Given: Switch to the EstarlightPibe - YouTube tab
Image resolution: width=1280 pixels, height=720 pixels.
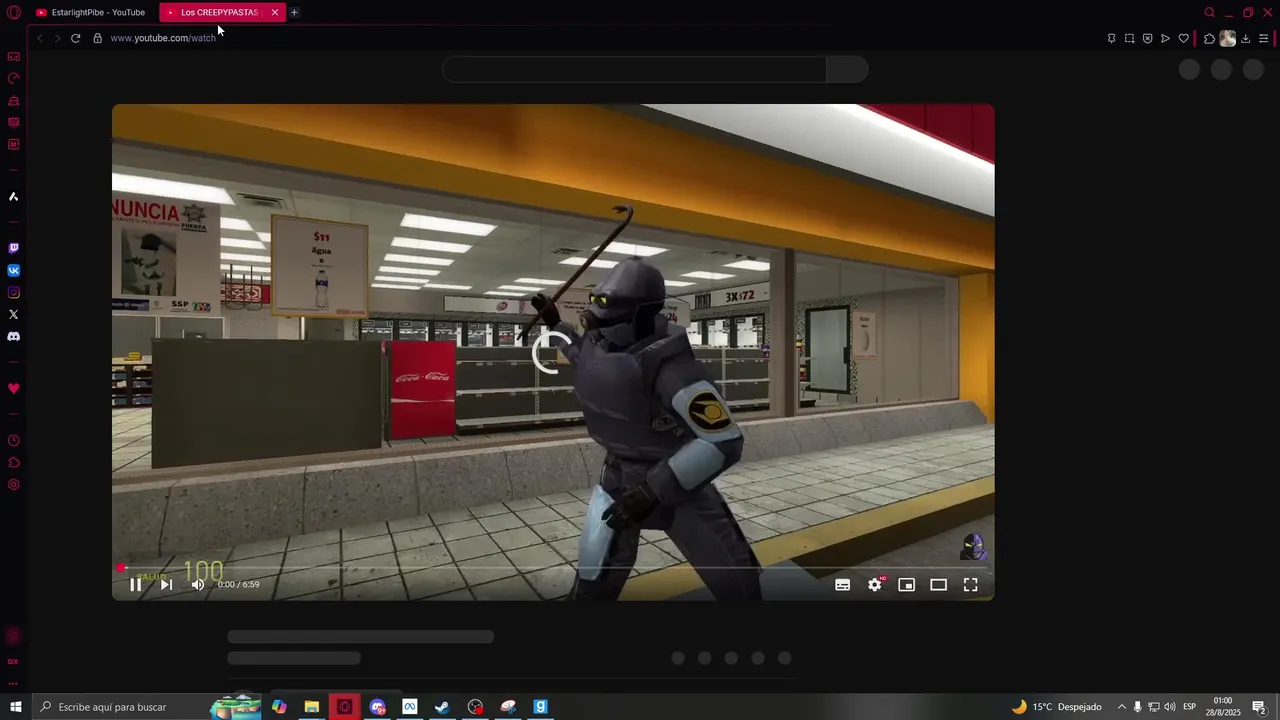Looking at the screenshot, I should coord(91,12).
